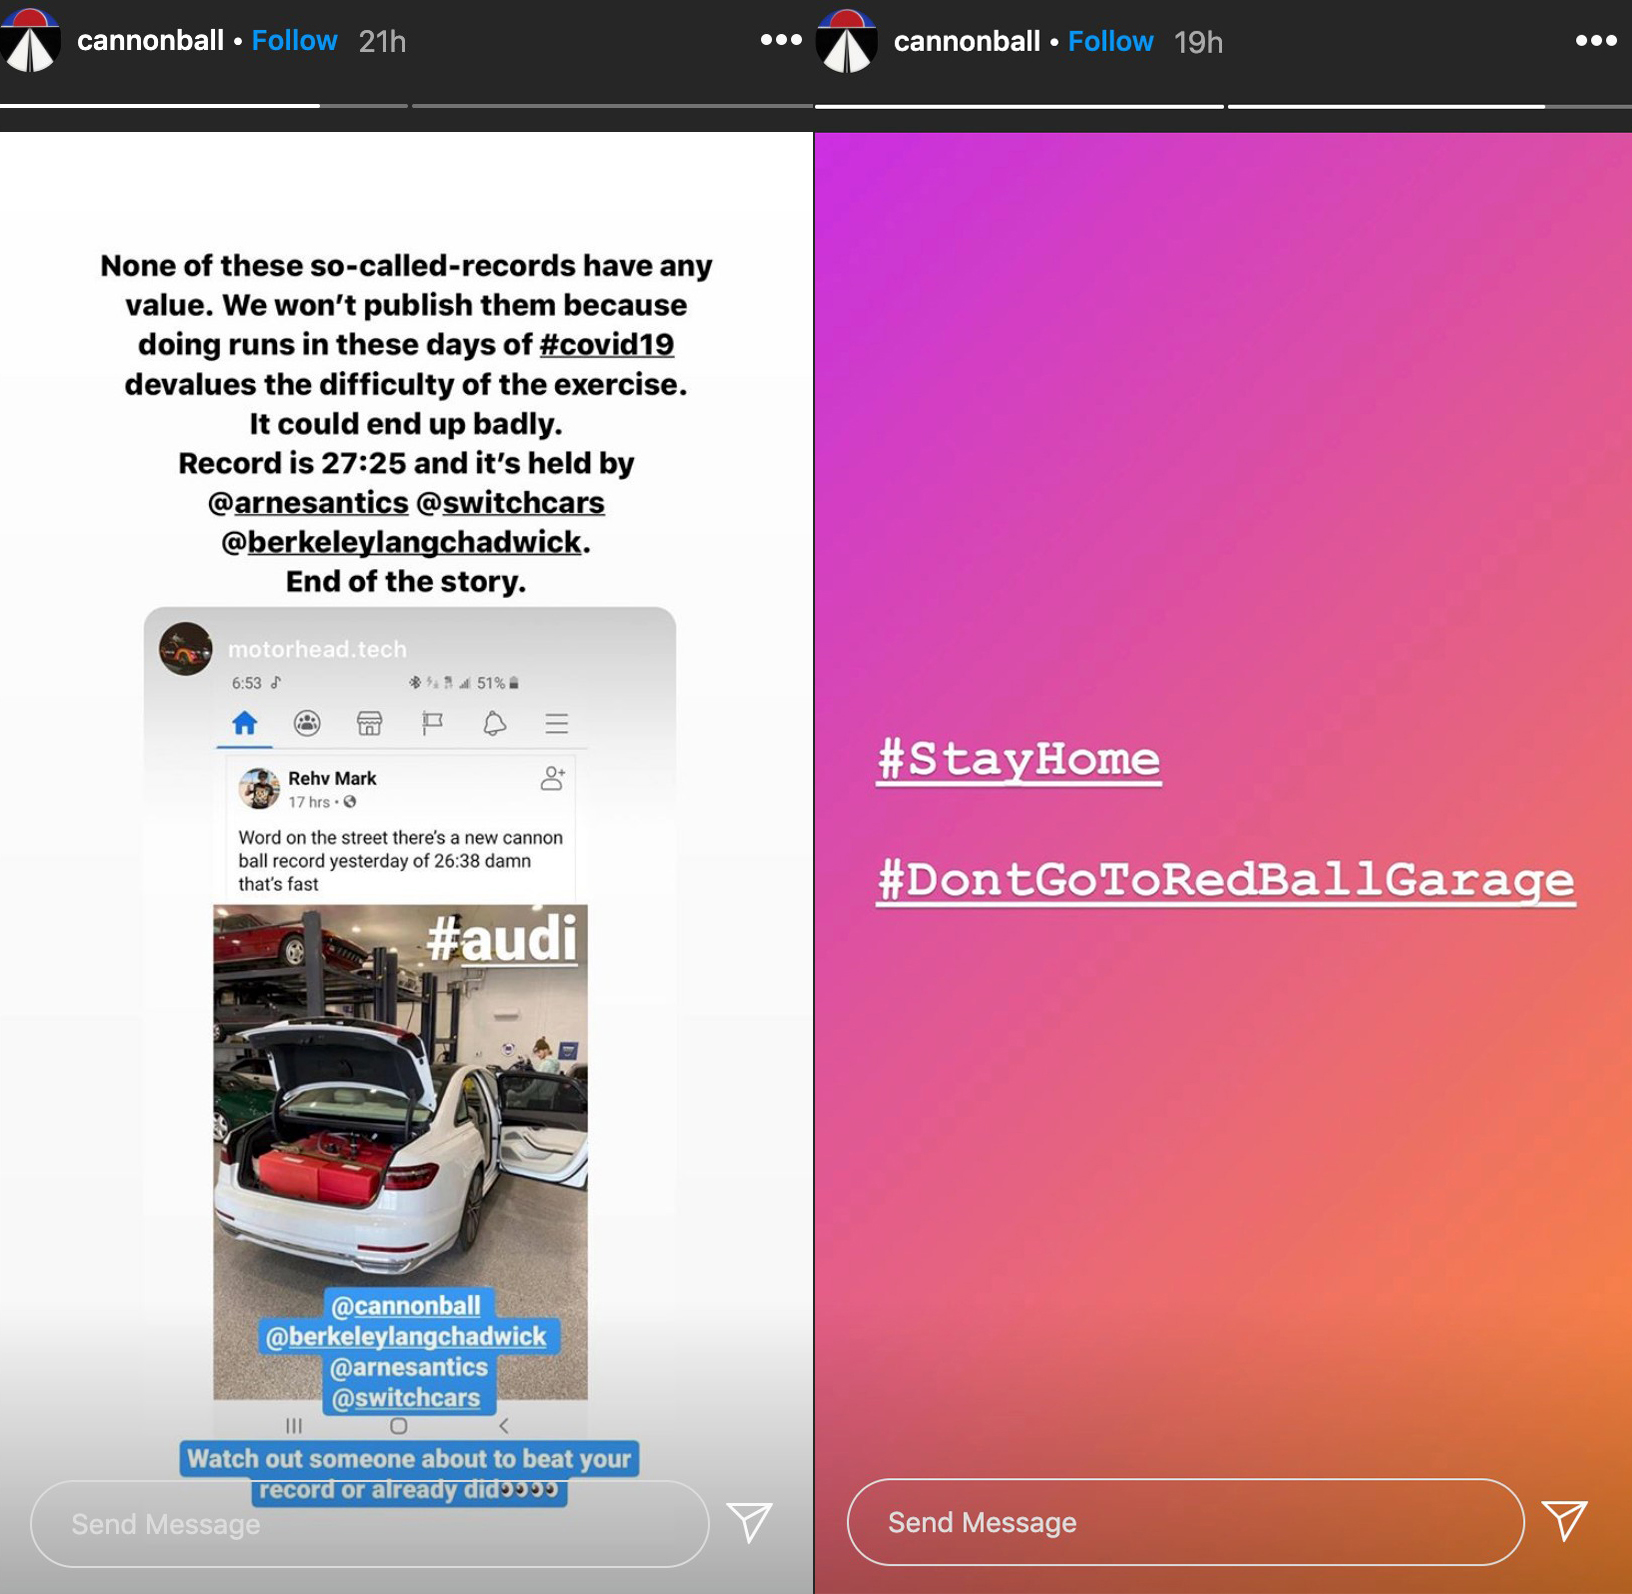Follow cannonball from the left story
This screenshot has width=1632, height=1594.
coord(294,41)
